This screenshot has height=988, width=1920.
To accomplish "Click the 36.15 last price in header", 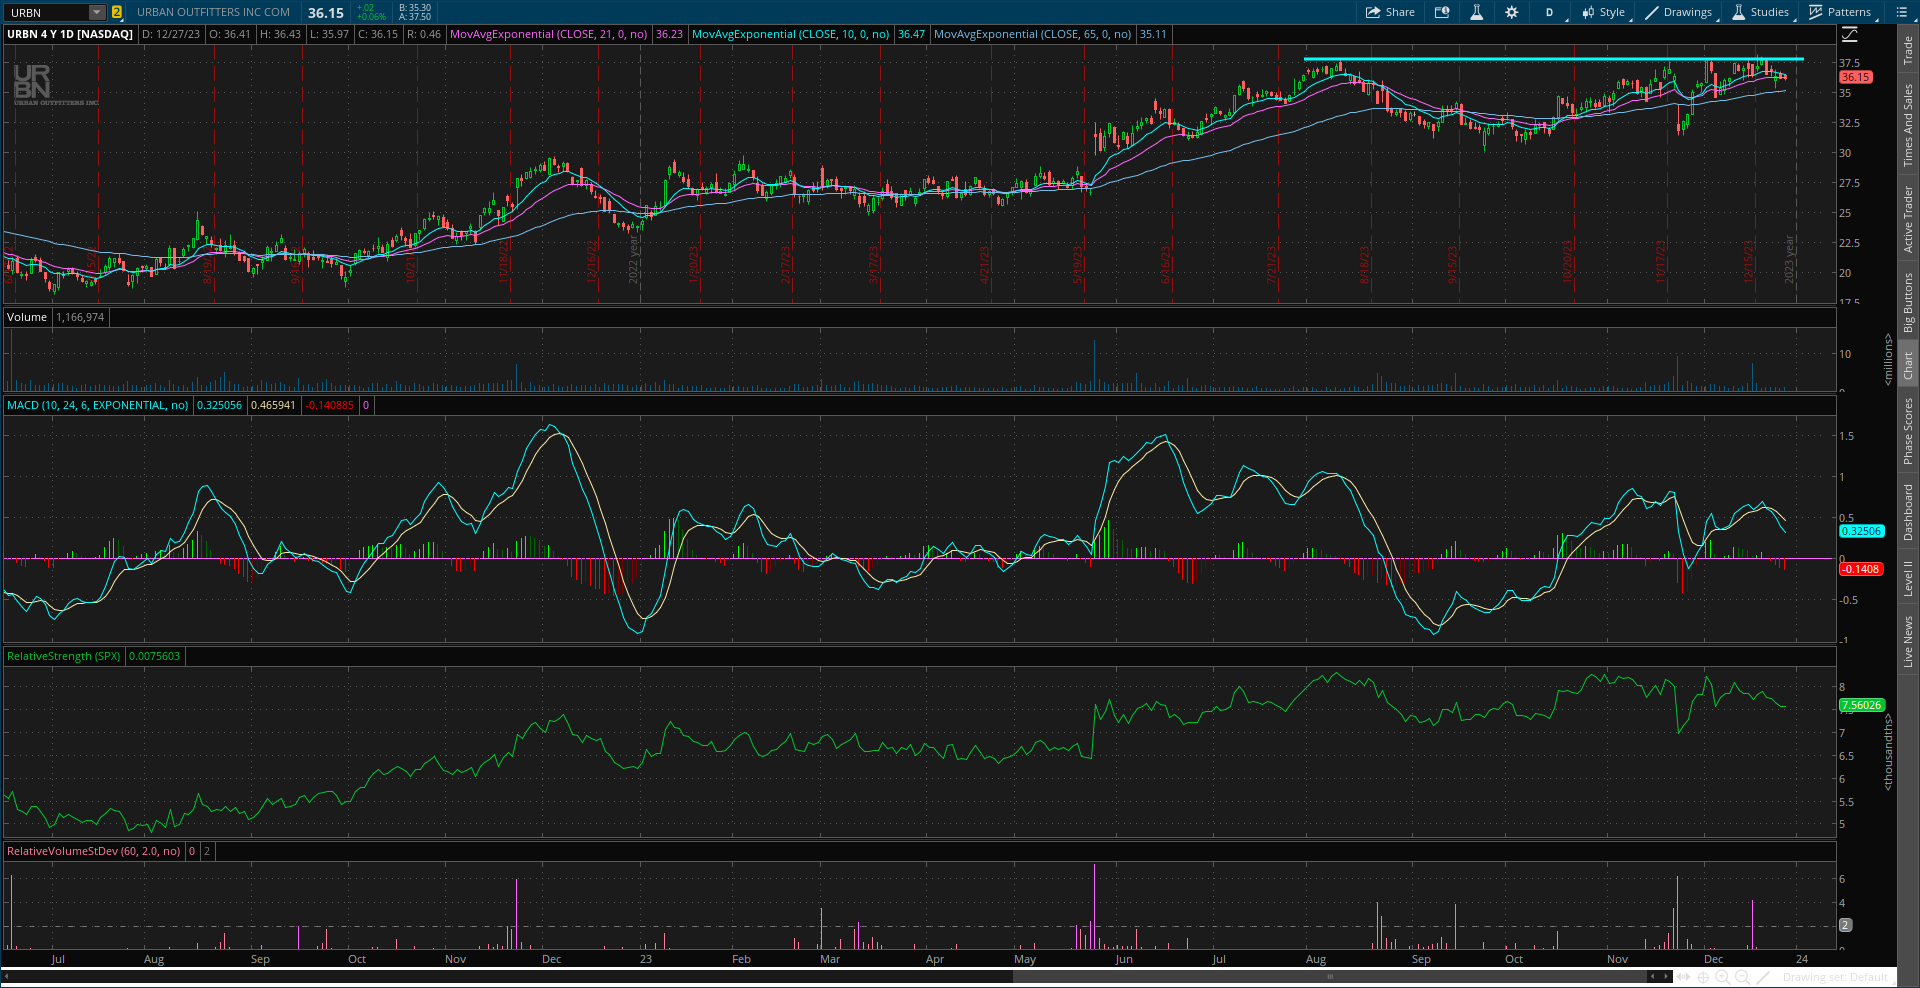I will tap(326, 13).
